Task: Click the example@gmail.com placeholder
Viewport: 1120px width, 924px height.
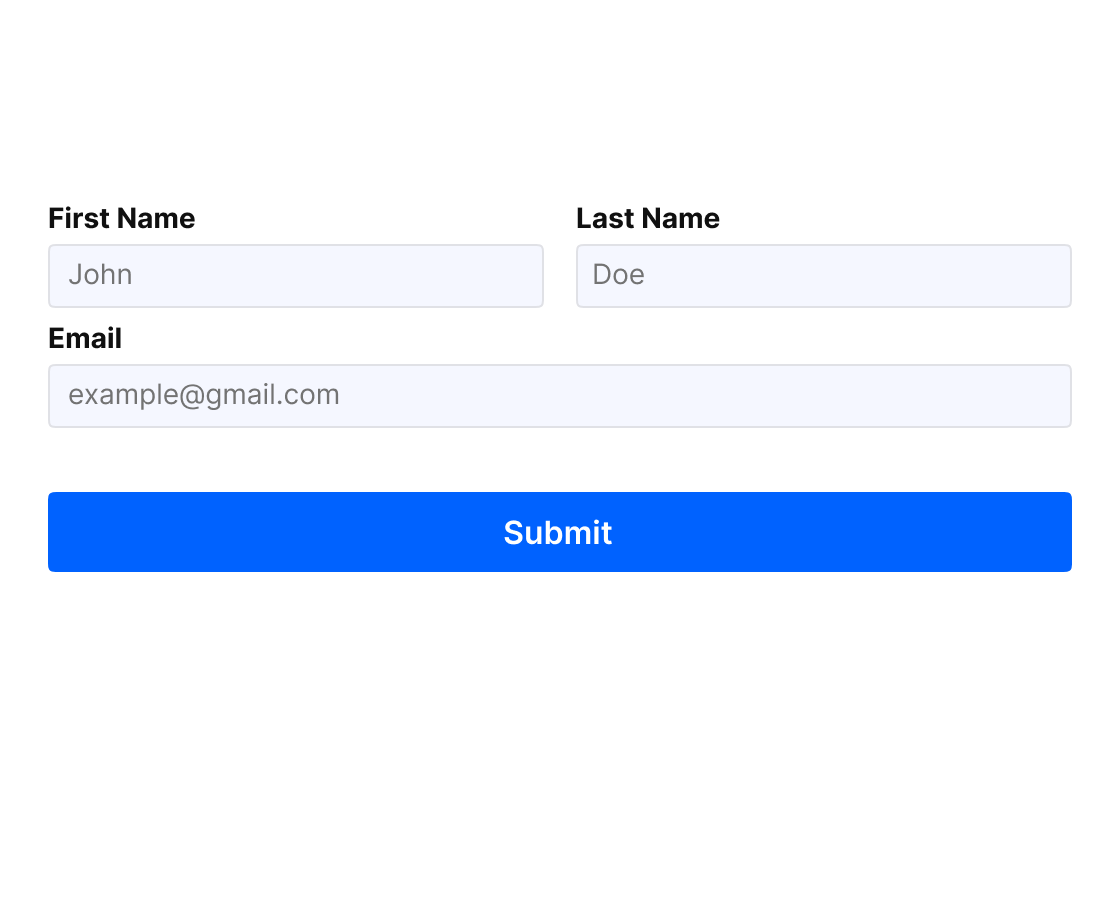Action: click(x=204, y=395)
